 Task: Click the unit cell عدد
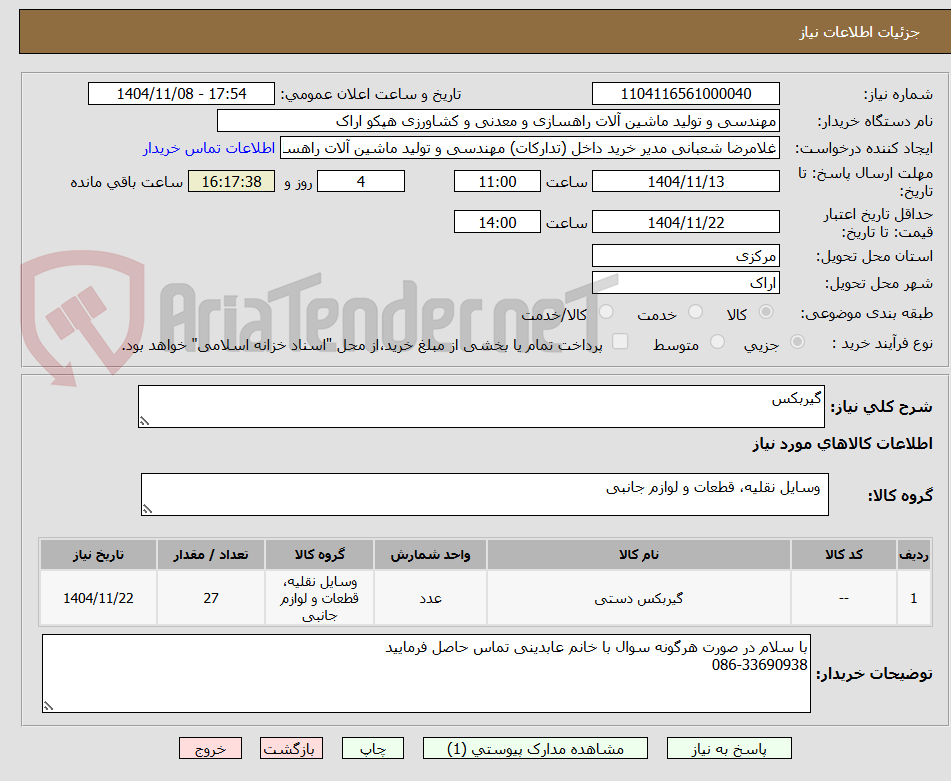(430, 598)
